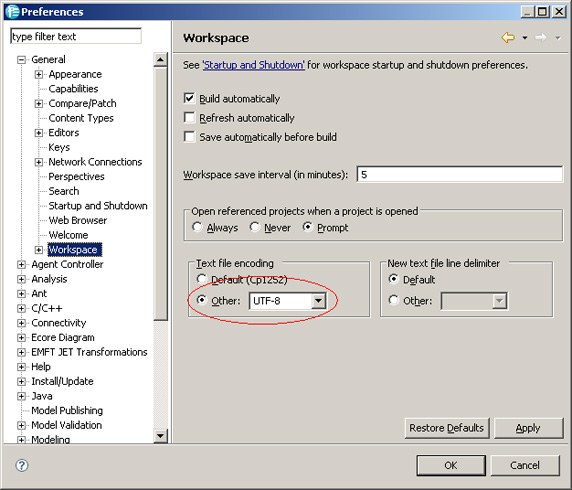
Task: Select Welcome in the tree
Action: [68, 235]
